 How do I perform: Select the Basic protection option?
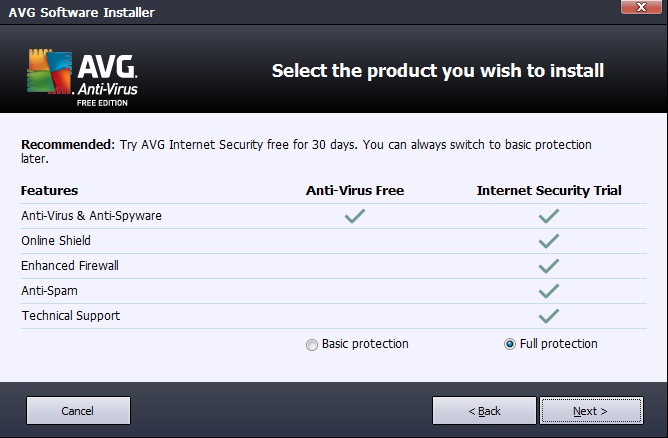pos(313,344)
